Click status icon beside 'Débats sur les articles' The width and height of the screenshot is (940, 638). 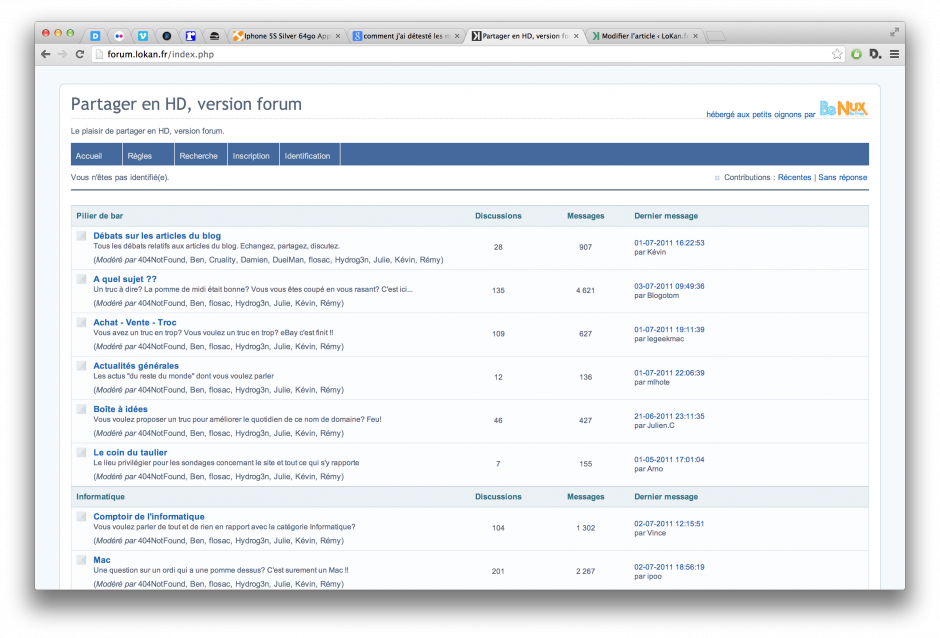tap(82, 236)
